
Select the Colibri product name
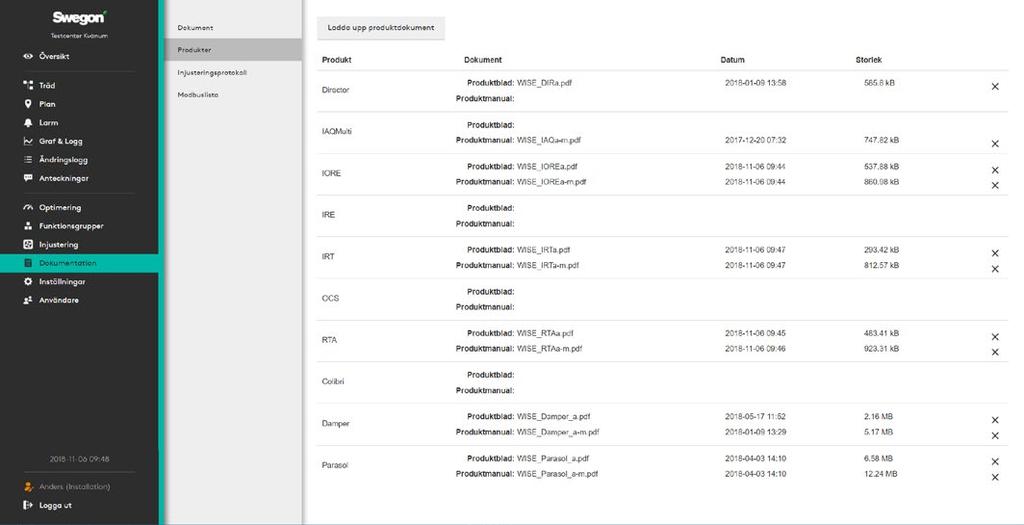tap(332, 381)
